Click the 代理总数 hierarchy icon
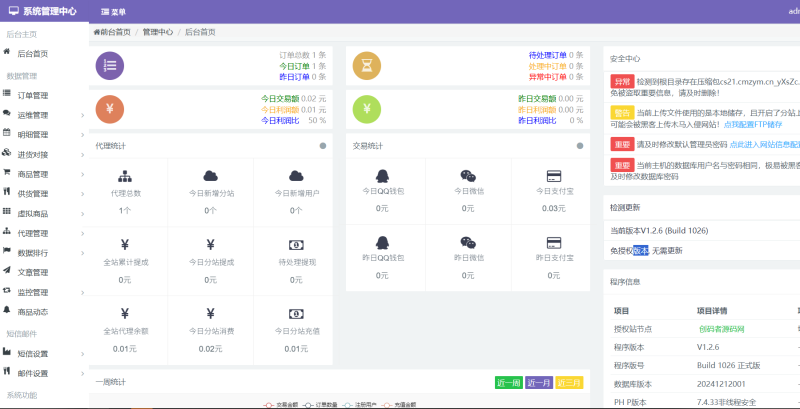This screenshot has width=800, height=409. (125, 176)
